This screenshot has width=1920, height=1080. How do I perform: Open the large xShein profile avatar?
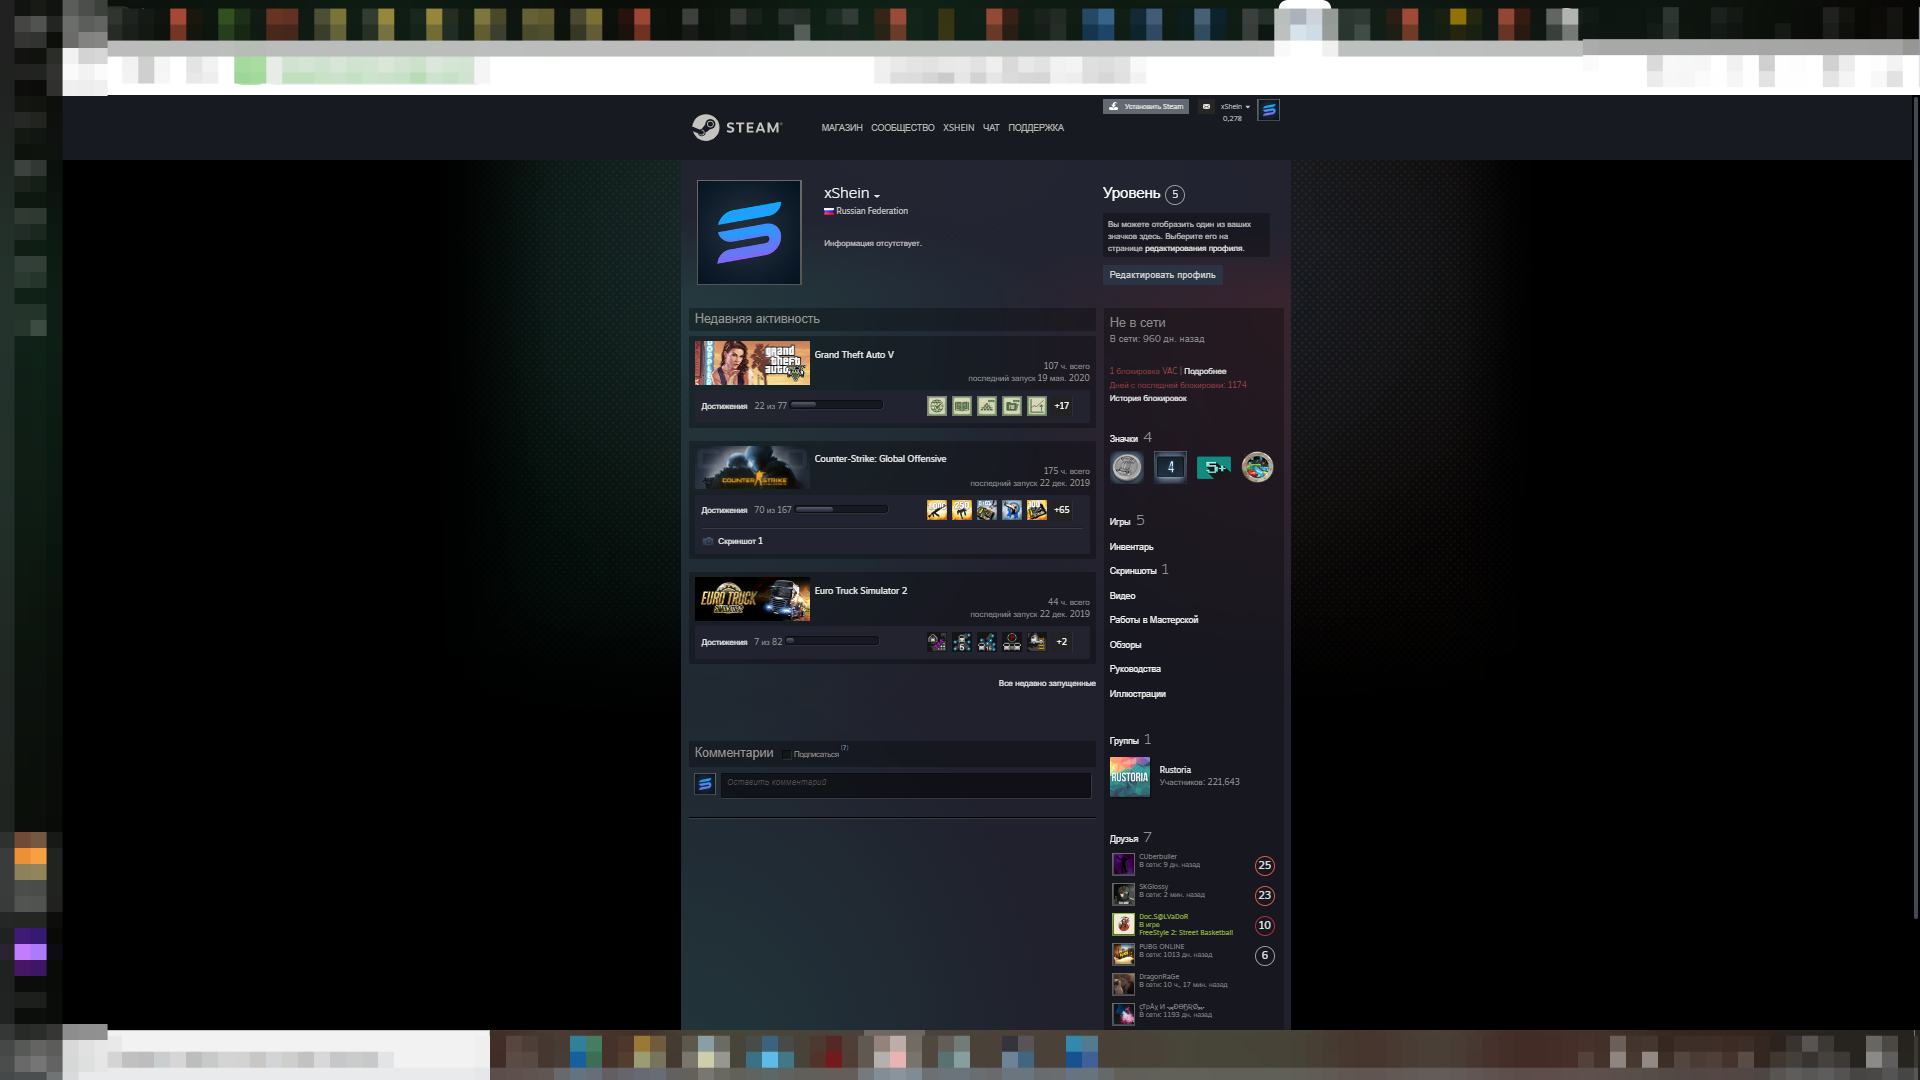coord(749,232)
